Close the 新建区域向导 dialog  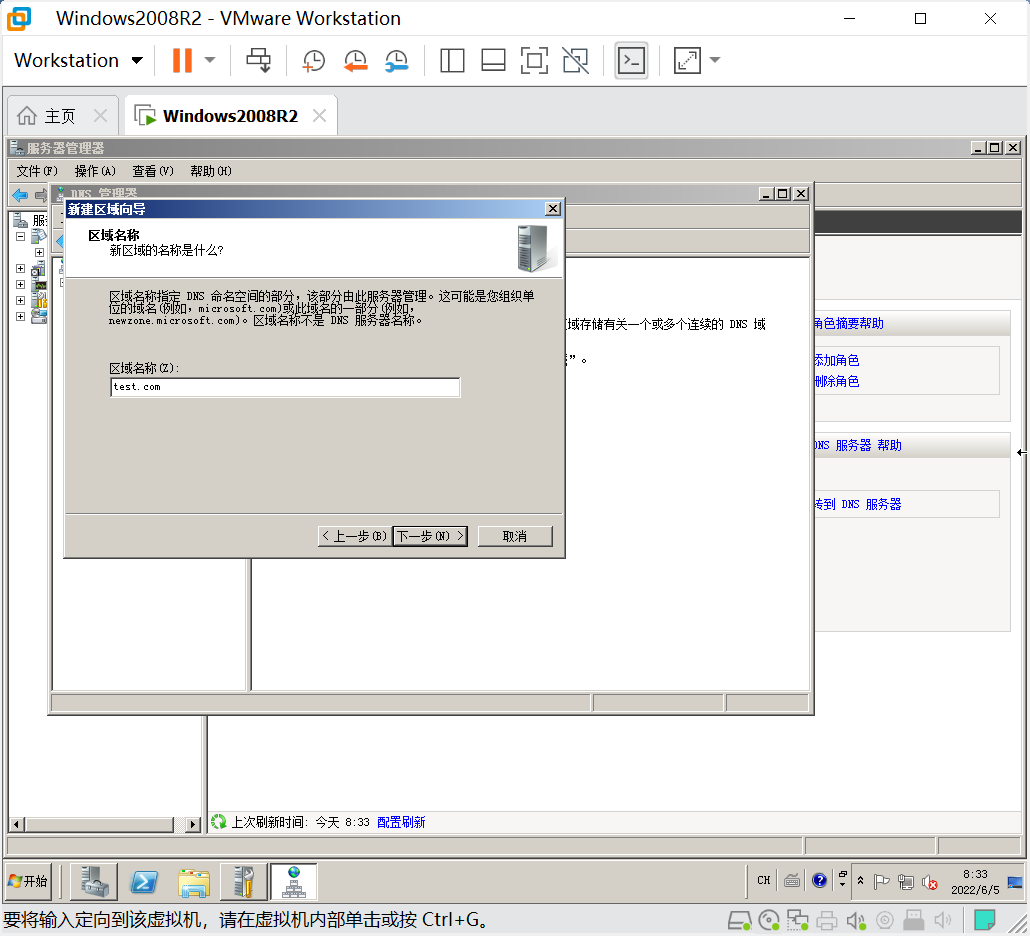coord(553,209)
